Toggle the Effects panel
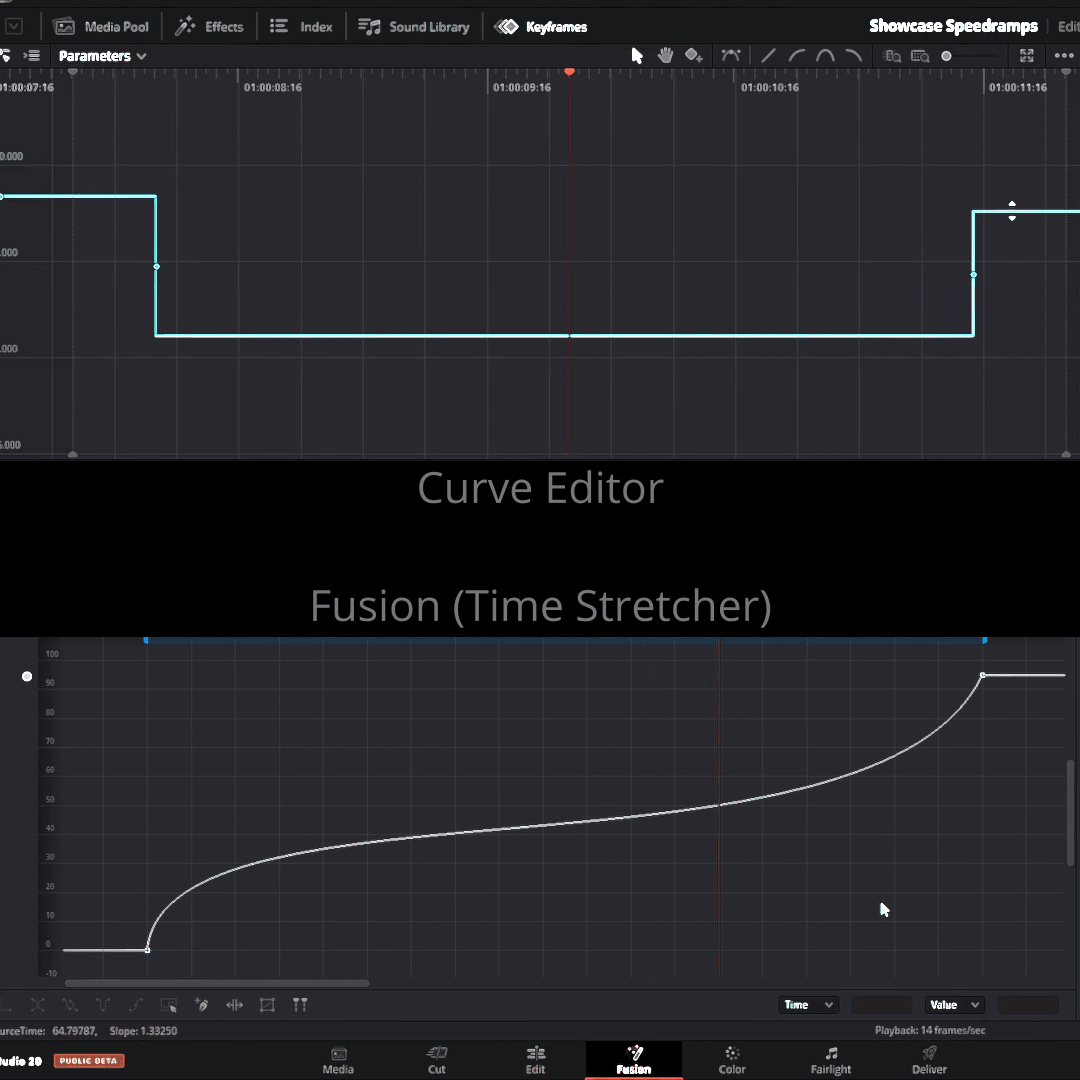Viewport: 1080px width, 1080px height. [209, 27]
